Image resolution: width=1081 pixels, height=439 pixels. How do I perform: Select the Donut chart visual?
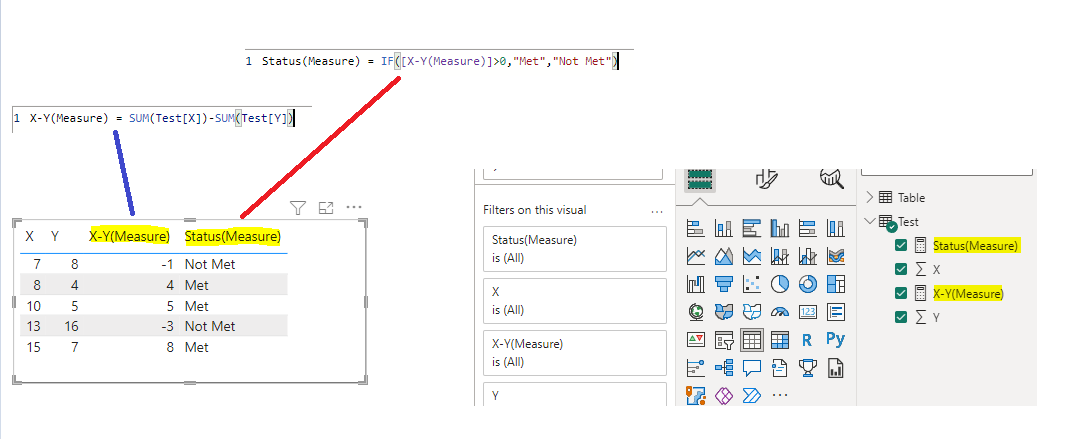pyautogui.click(x=807, y=283)
